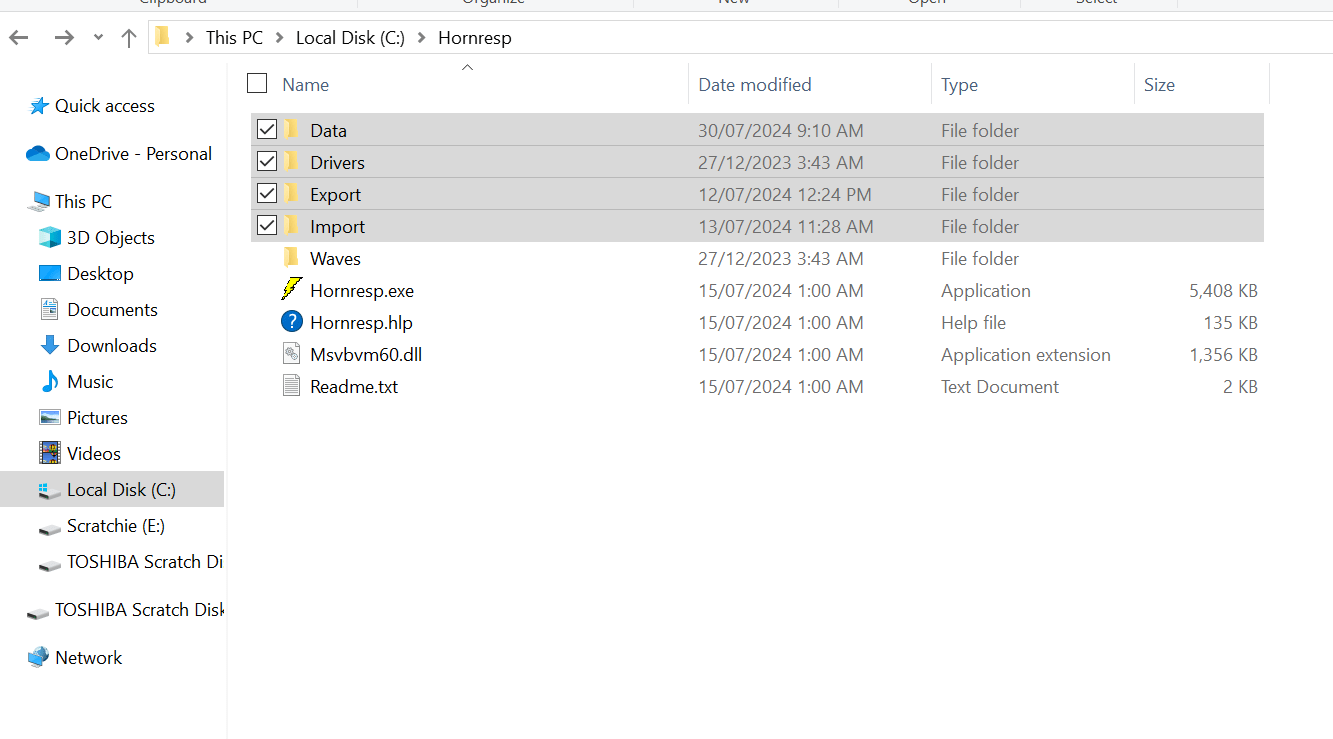Click the Waves folder icon
This screenshot has height=739, width=1333.
point(292,257)
